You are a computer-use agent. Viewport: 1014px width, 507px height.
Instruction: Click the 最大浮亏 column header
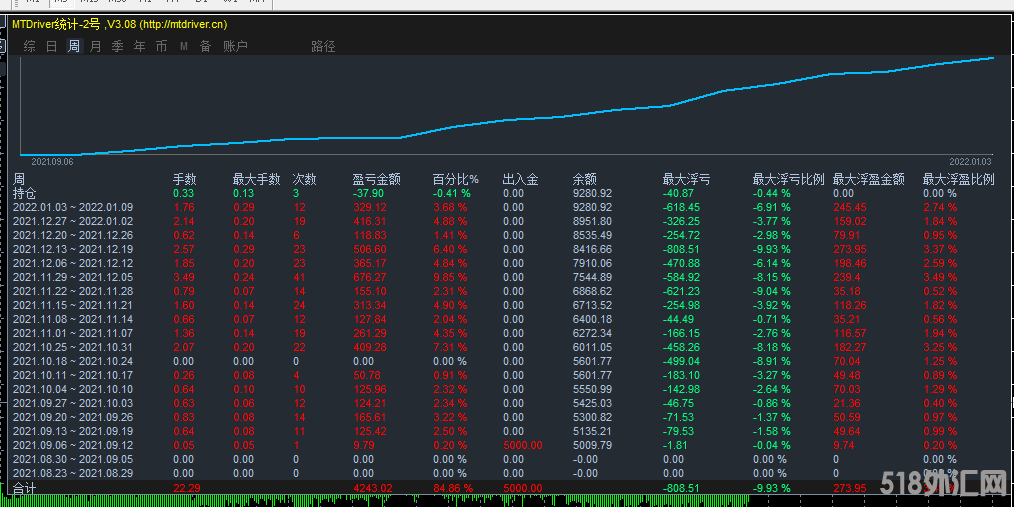pyautogui.click(x=686, y=179)
